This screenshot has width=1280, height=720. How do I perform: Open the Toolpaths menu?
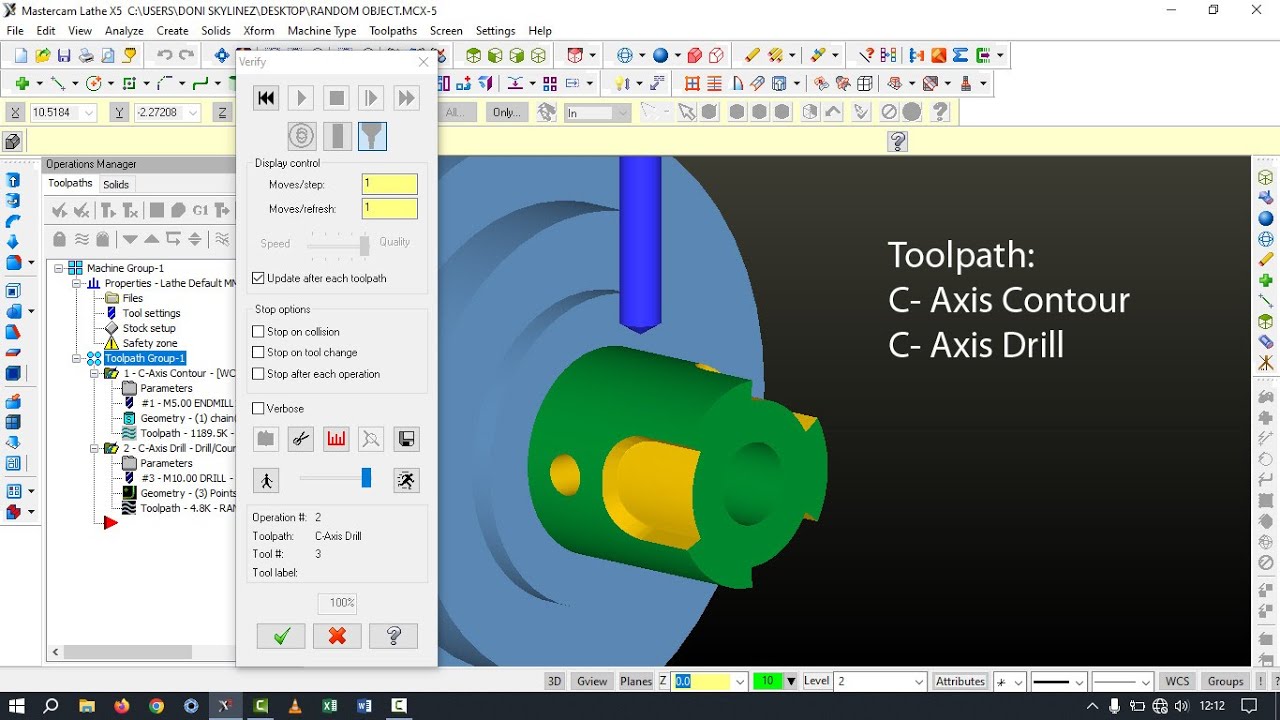(393, 31)
